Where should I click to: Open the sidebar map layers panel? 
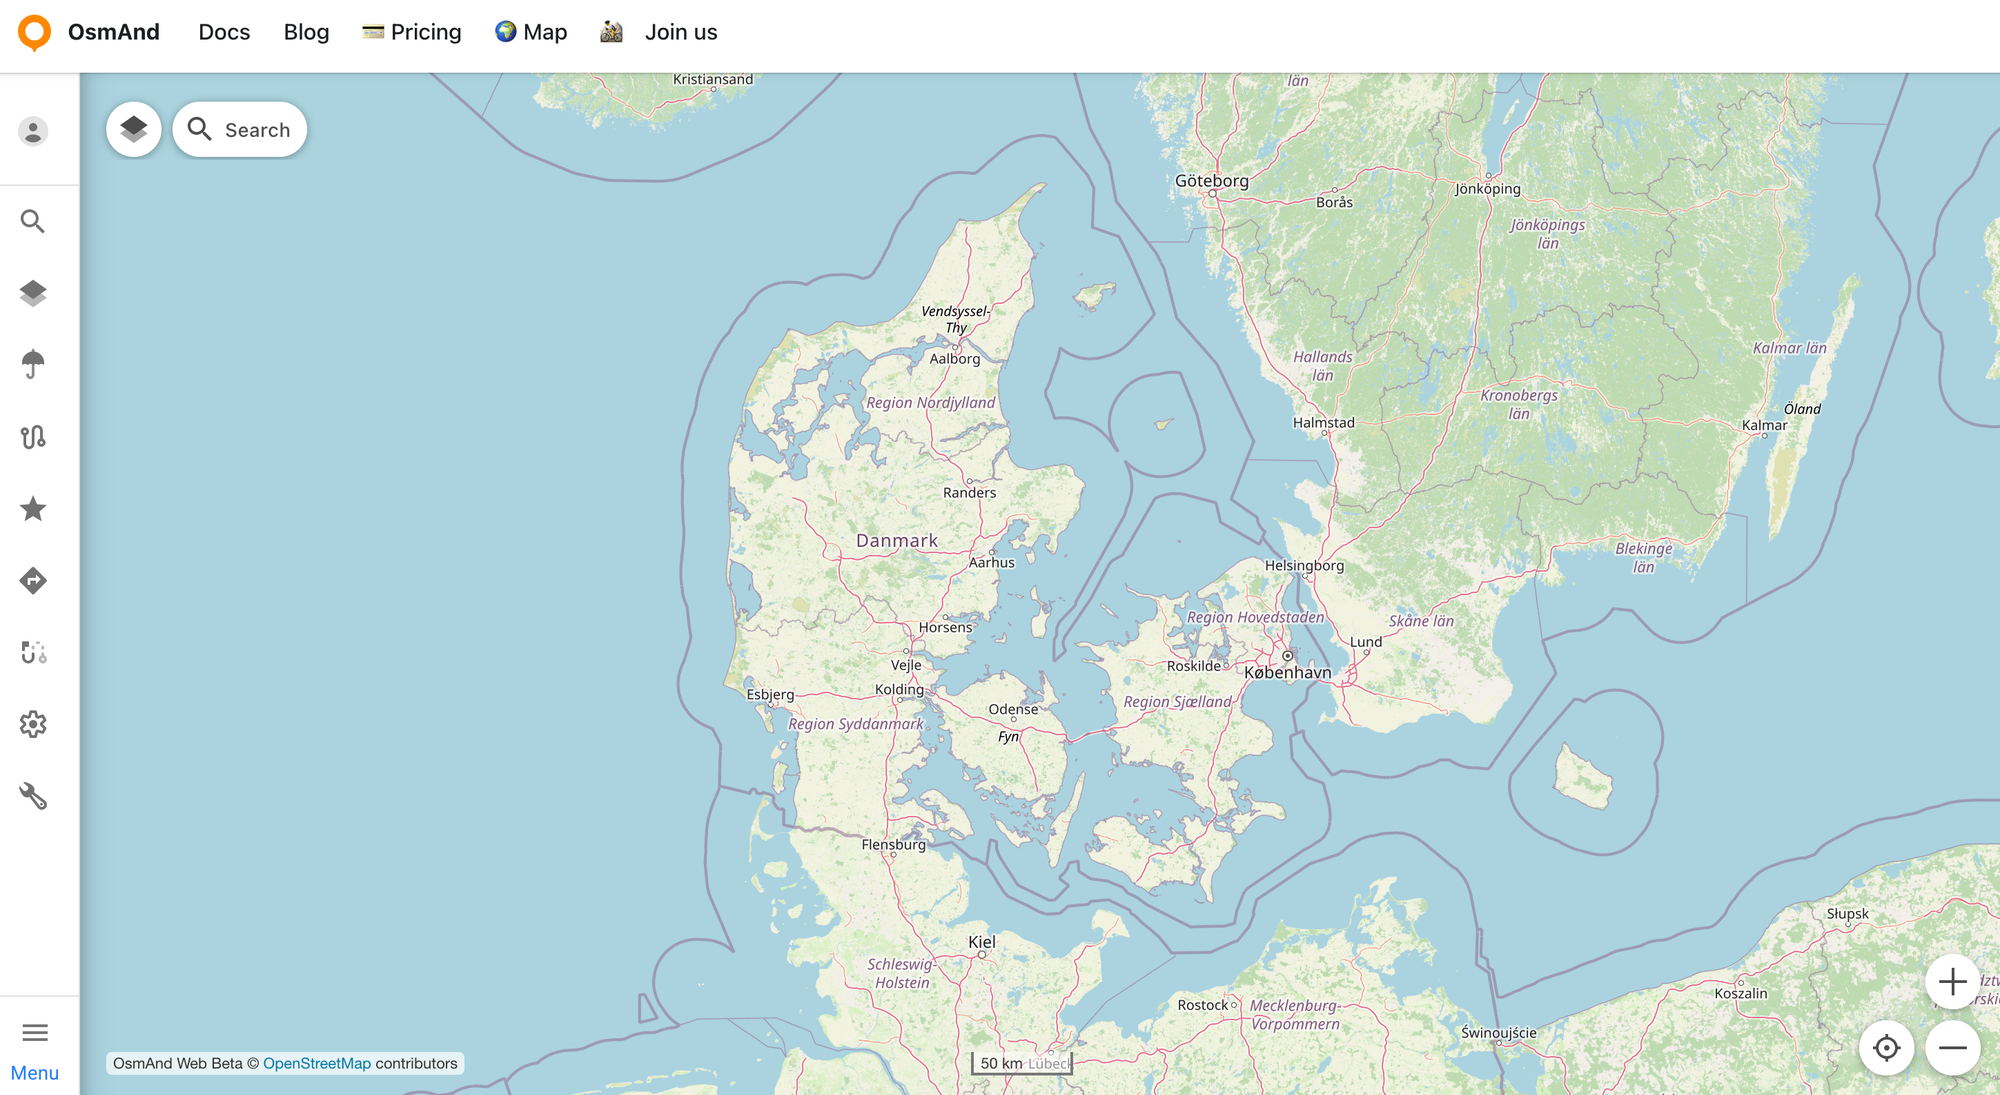tap(33, 293)
